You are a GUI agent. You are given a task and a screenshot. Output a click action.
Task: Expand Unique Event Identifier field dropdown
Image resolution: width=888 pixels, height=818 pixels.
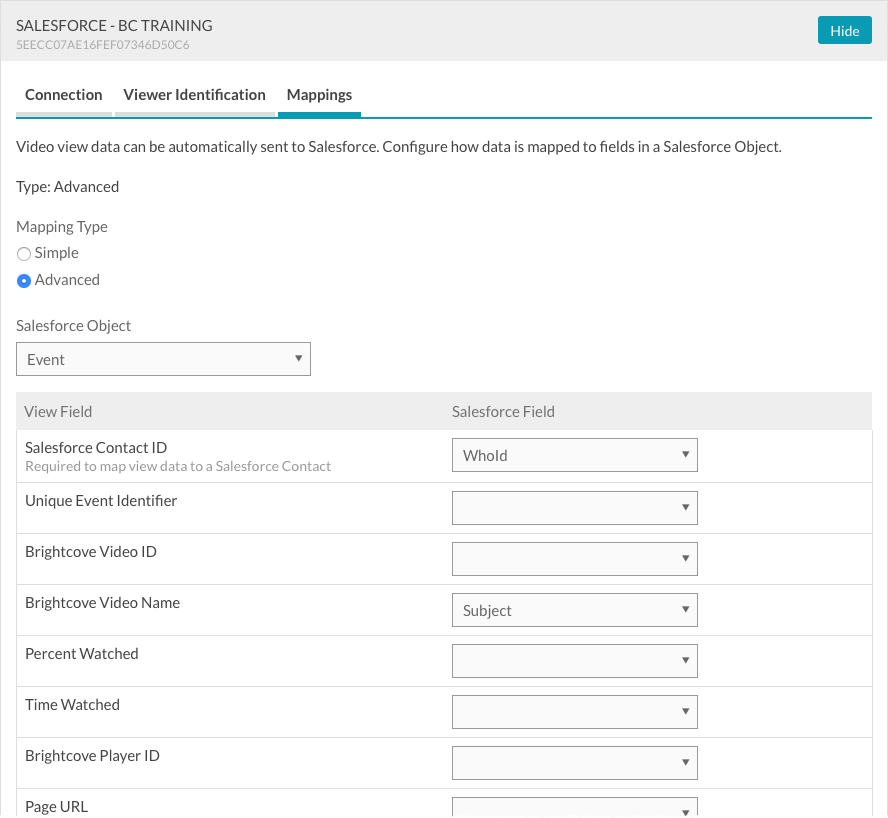574,507
